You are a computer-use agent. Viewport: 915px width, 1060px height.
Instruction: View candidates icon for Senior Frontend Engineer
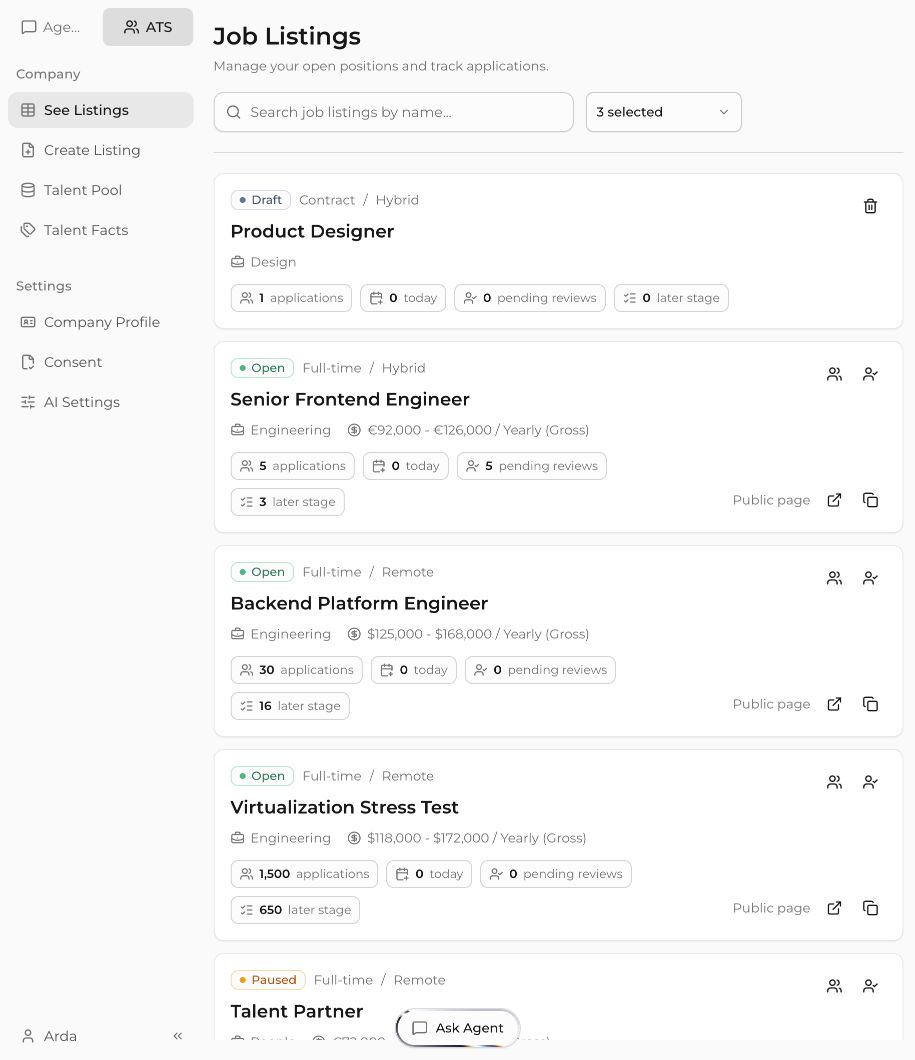pos(835,374)
